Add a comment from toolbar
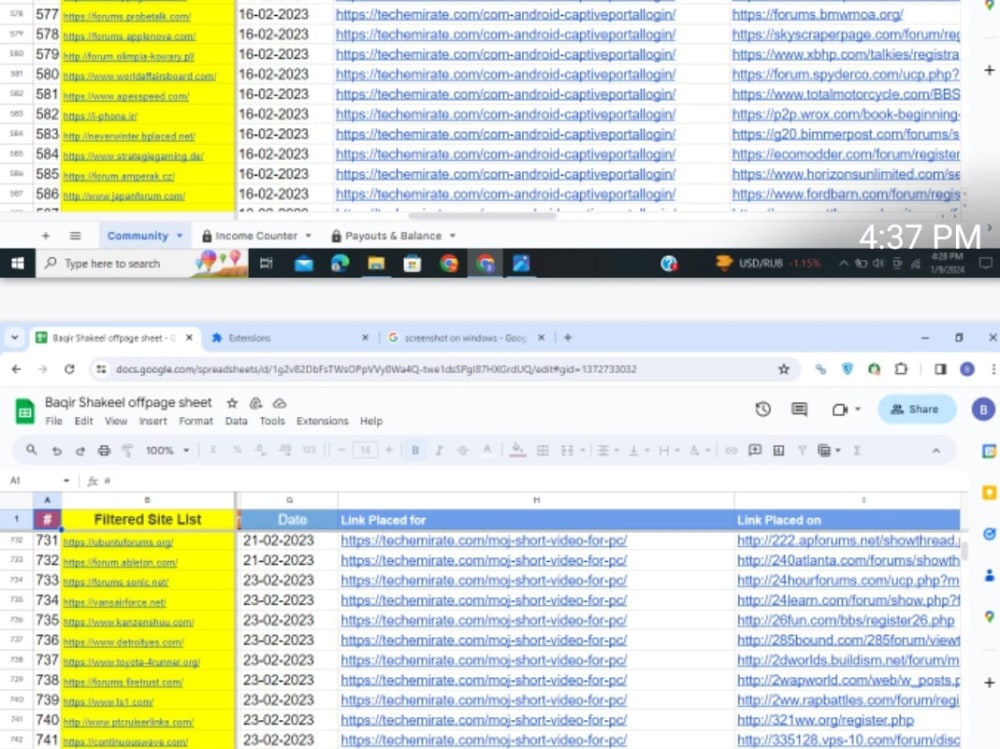 (x=754, y=450)
